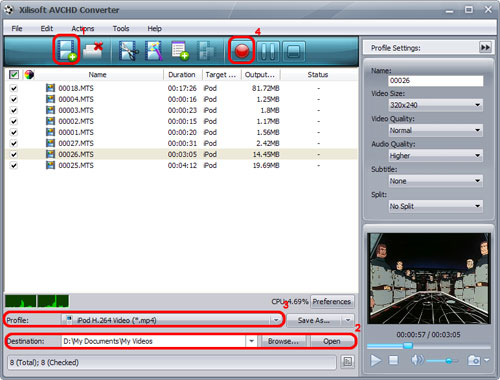
Task: Click the Preferences button
Action: click(332, 301)
